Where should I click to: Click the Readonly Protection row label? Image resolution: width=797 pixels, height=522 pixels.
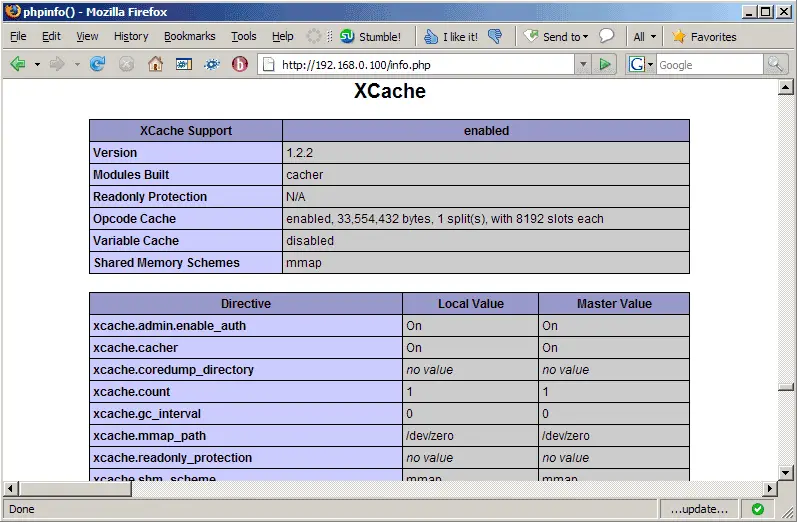150,197
